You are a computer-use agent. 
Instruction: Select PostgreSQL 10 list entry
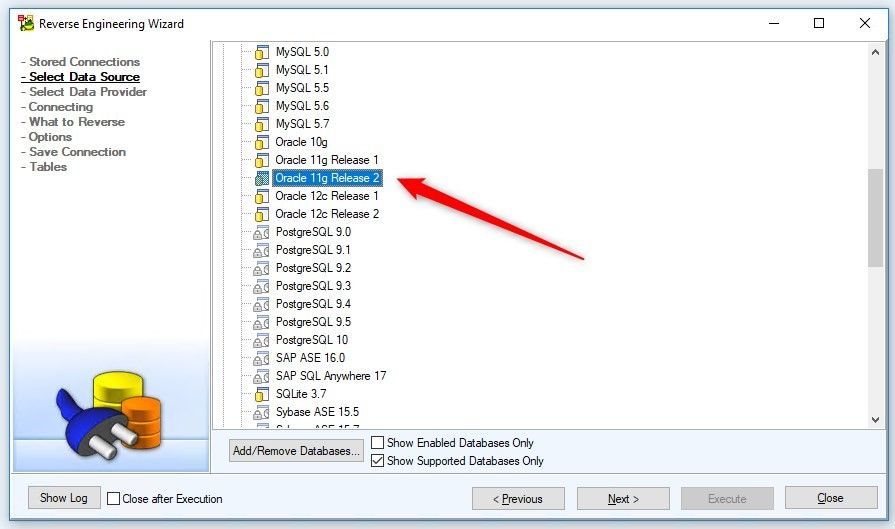312,340
